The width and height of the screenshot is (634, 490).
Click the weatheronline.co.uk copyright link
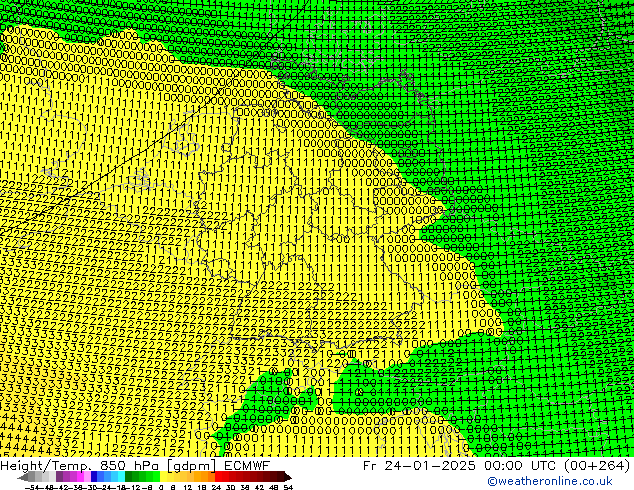550,481
